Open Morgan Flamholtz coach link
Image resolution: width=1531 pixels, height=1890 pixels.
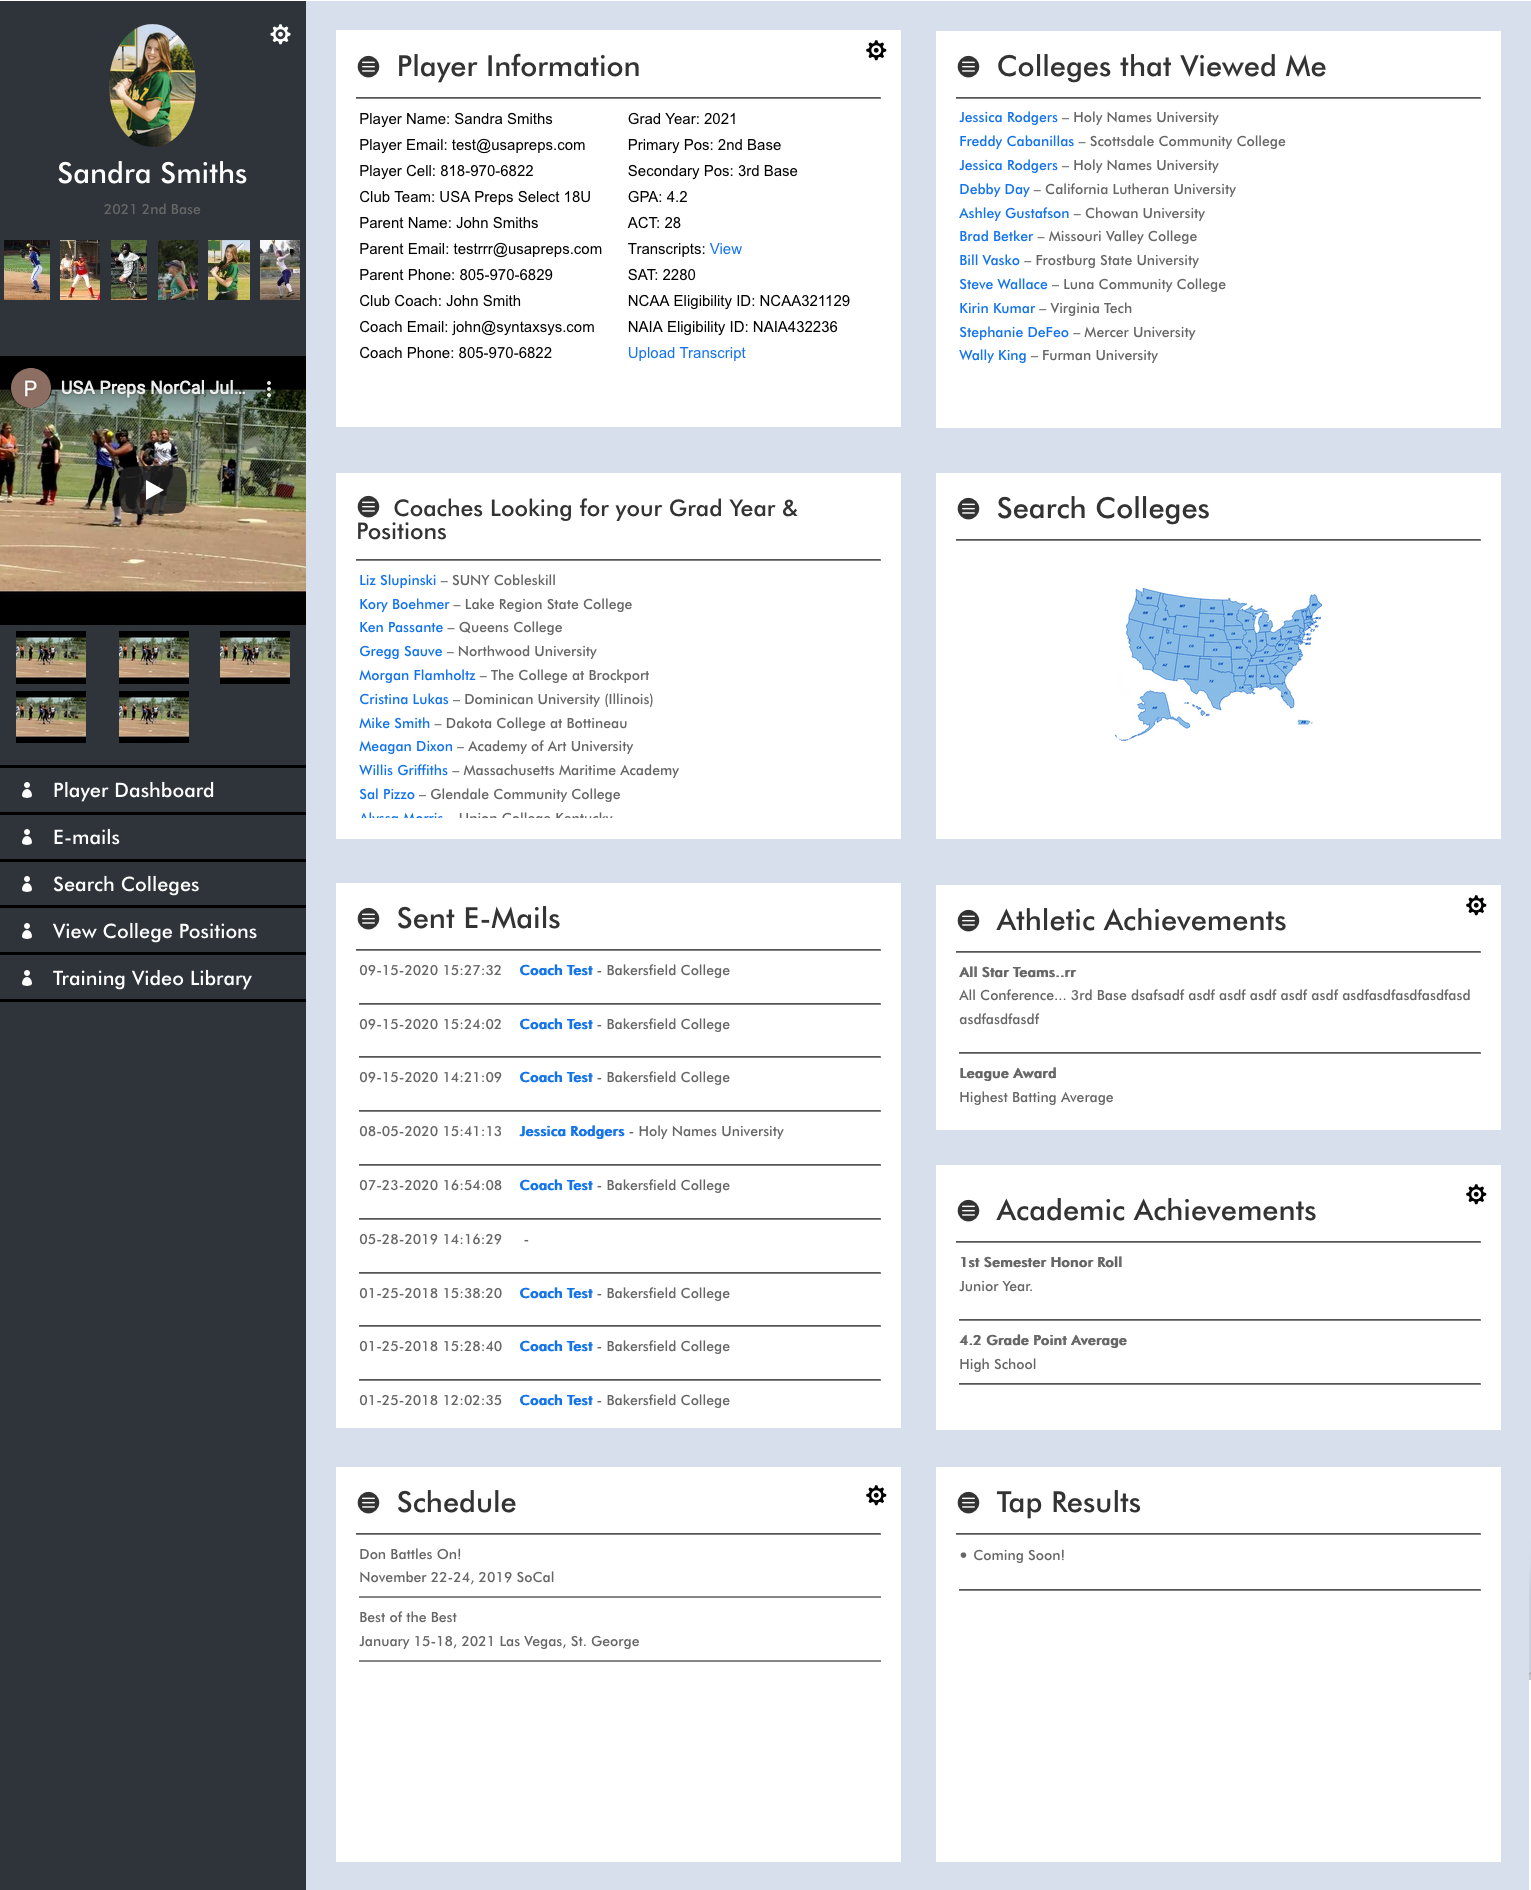click(417, 675)
